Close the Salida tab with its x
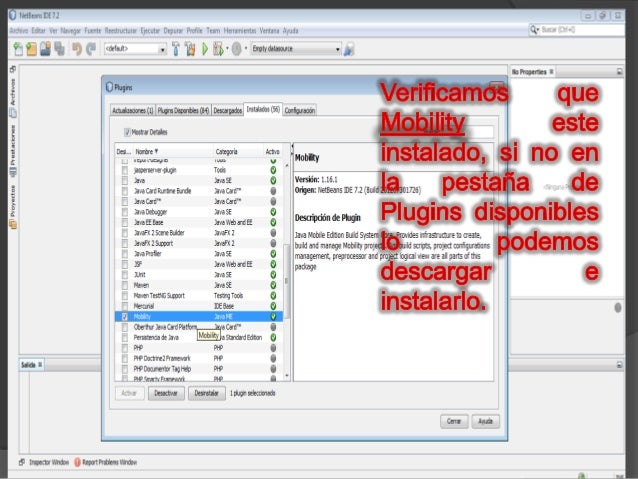 click(x=40, y=365)
